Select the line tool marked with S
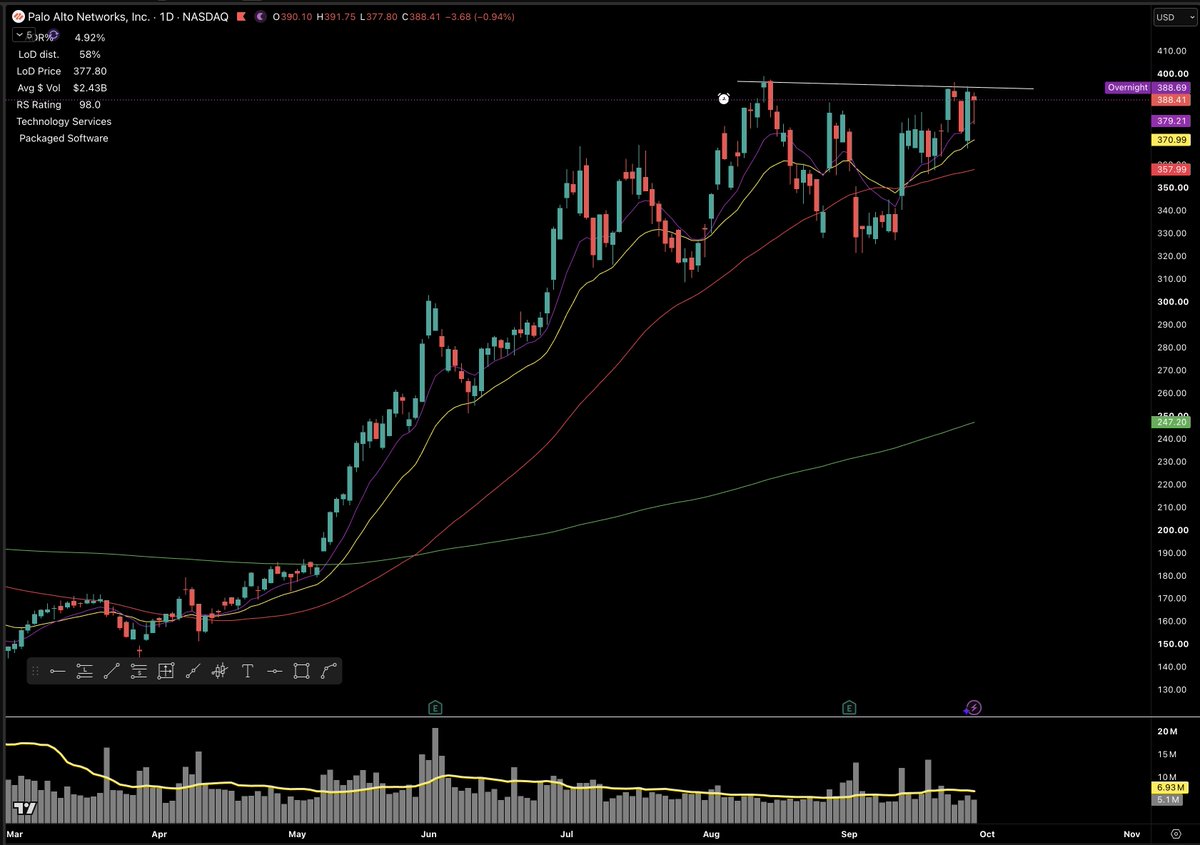Image resolution: width=1200 pixels, height=845 pixels. (139, 671)
